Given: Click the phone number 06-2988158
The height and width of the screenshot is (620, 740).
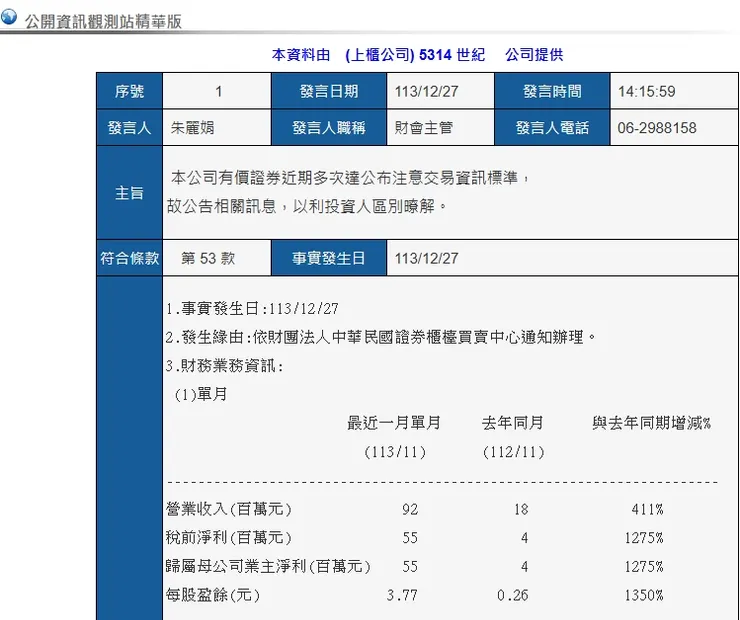Looking at the screenshot, I should [657, 127].
